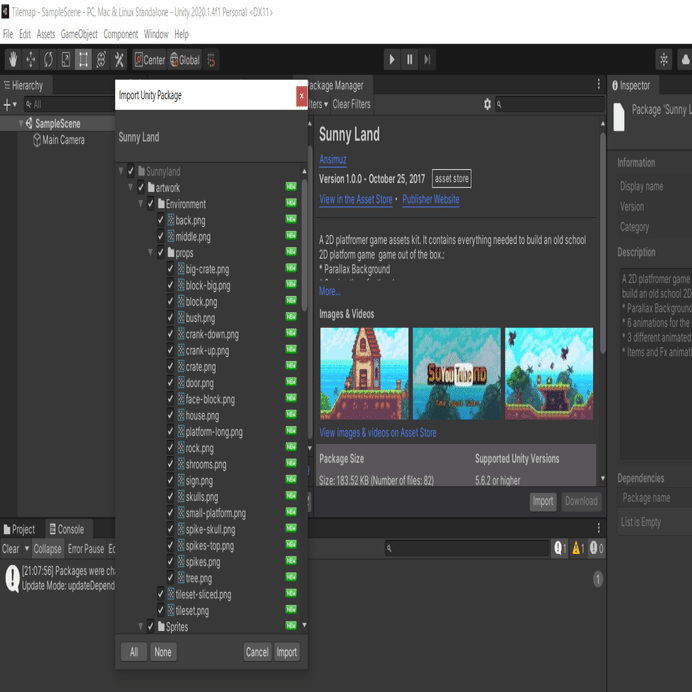This screenshot has height=692, width=692.
Task: Start Play mode
Action: [391, 59]
